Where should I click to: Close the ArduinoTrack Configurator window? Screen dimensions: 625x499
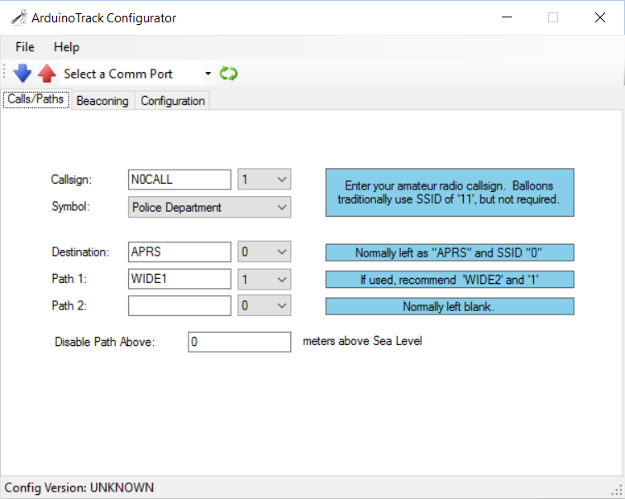tap(600, 17)
